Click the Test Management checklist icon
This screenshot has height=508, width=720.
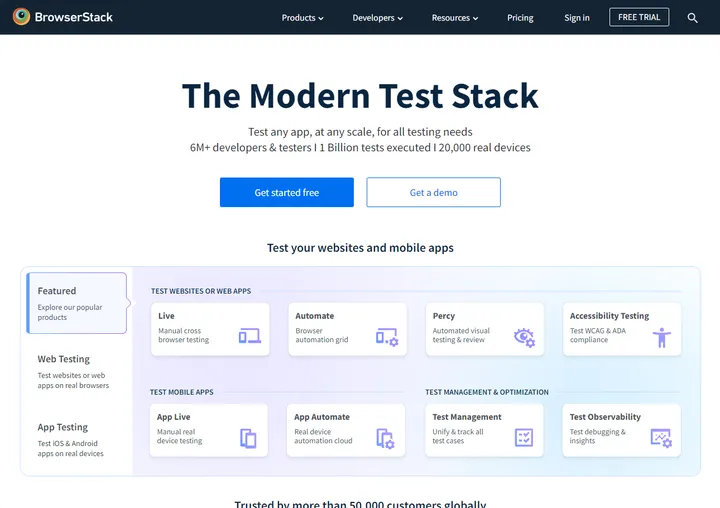(x=524, y=437)
